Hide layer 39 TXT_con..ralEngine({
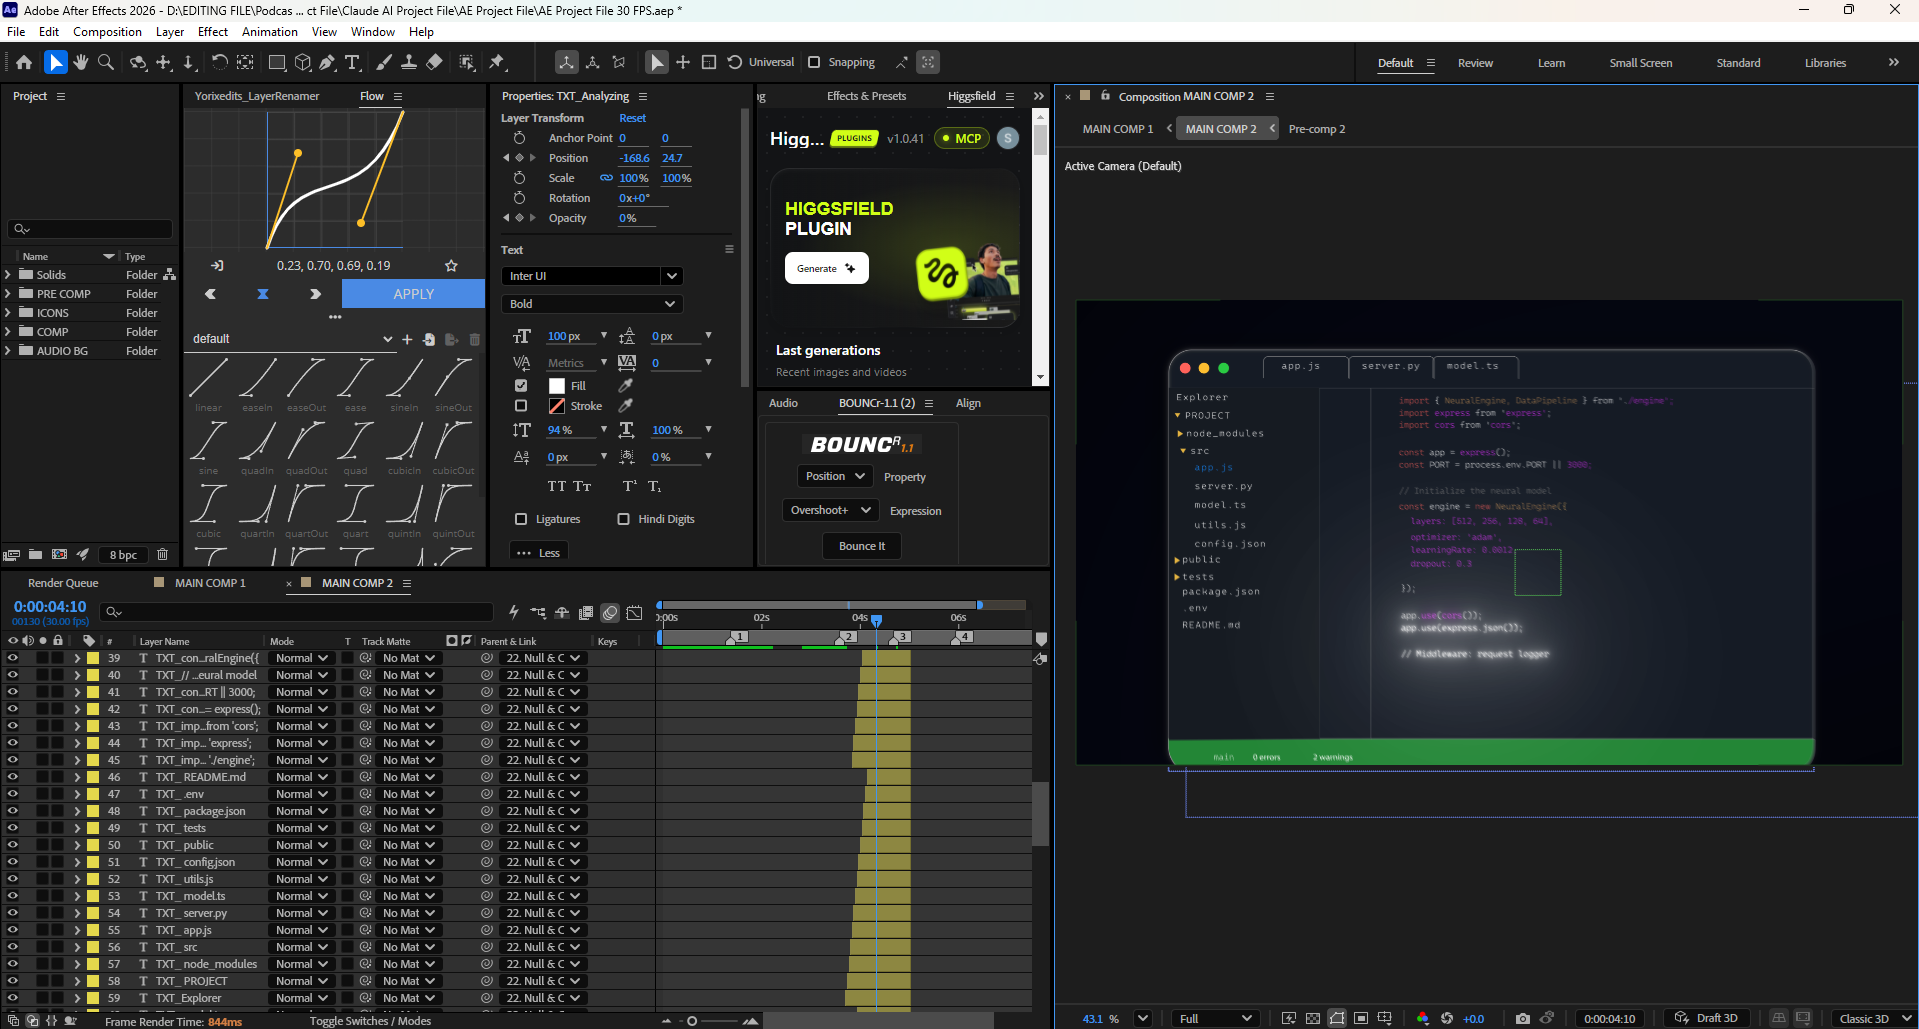 tap(12, 658)
